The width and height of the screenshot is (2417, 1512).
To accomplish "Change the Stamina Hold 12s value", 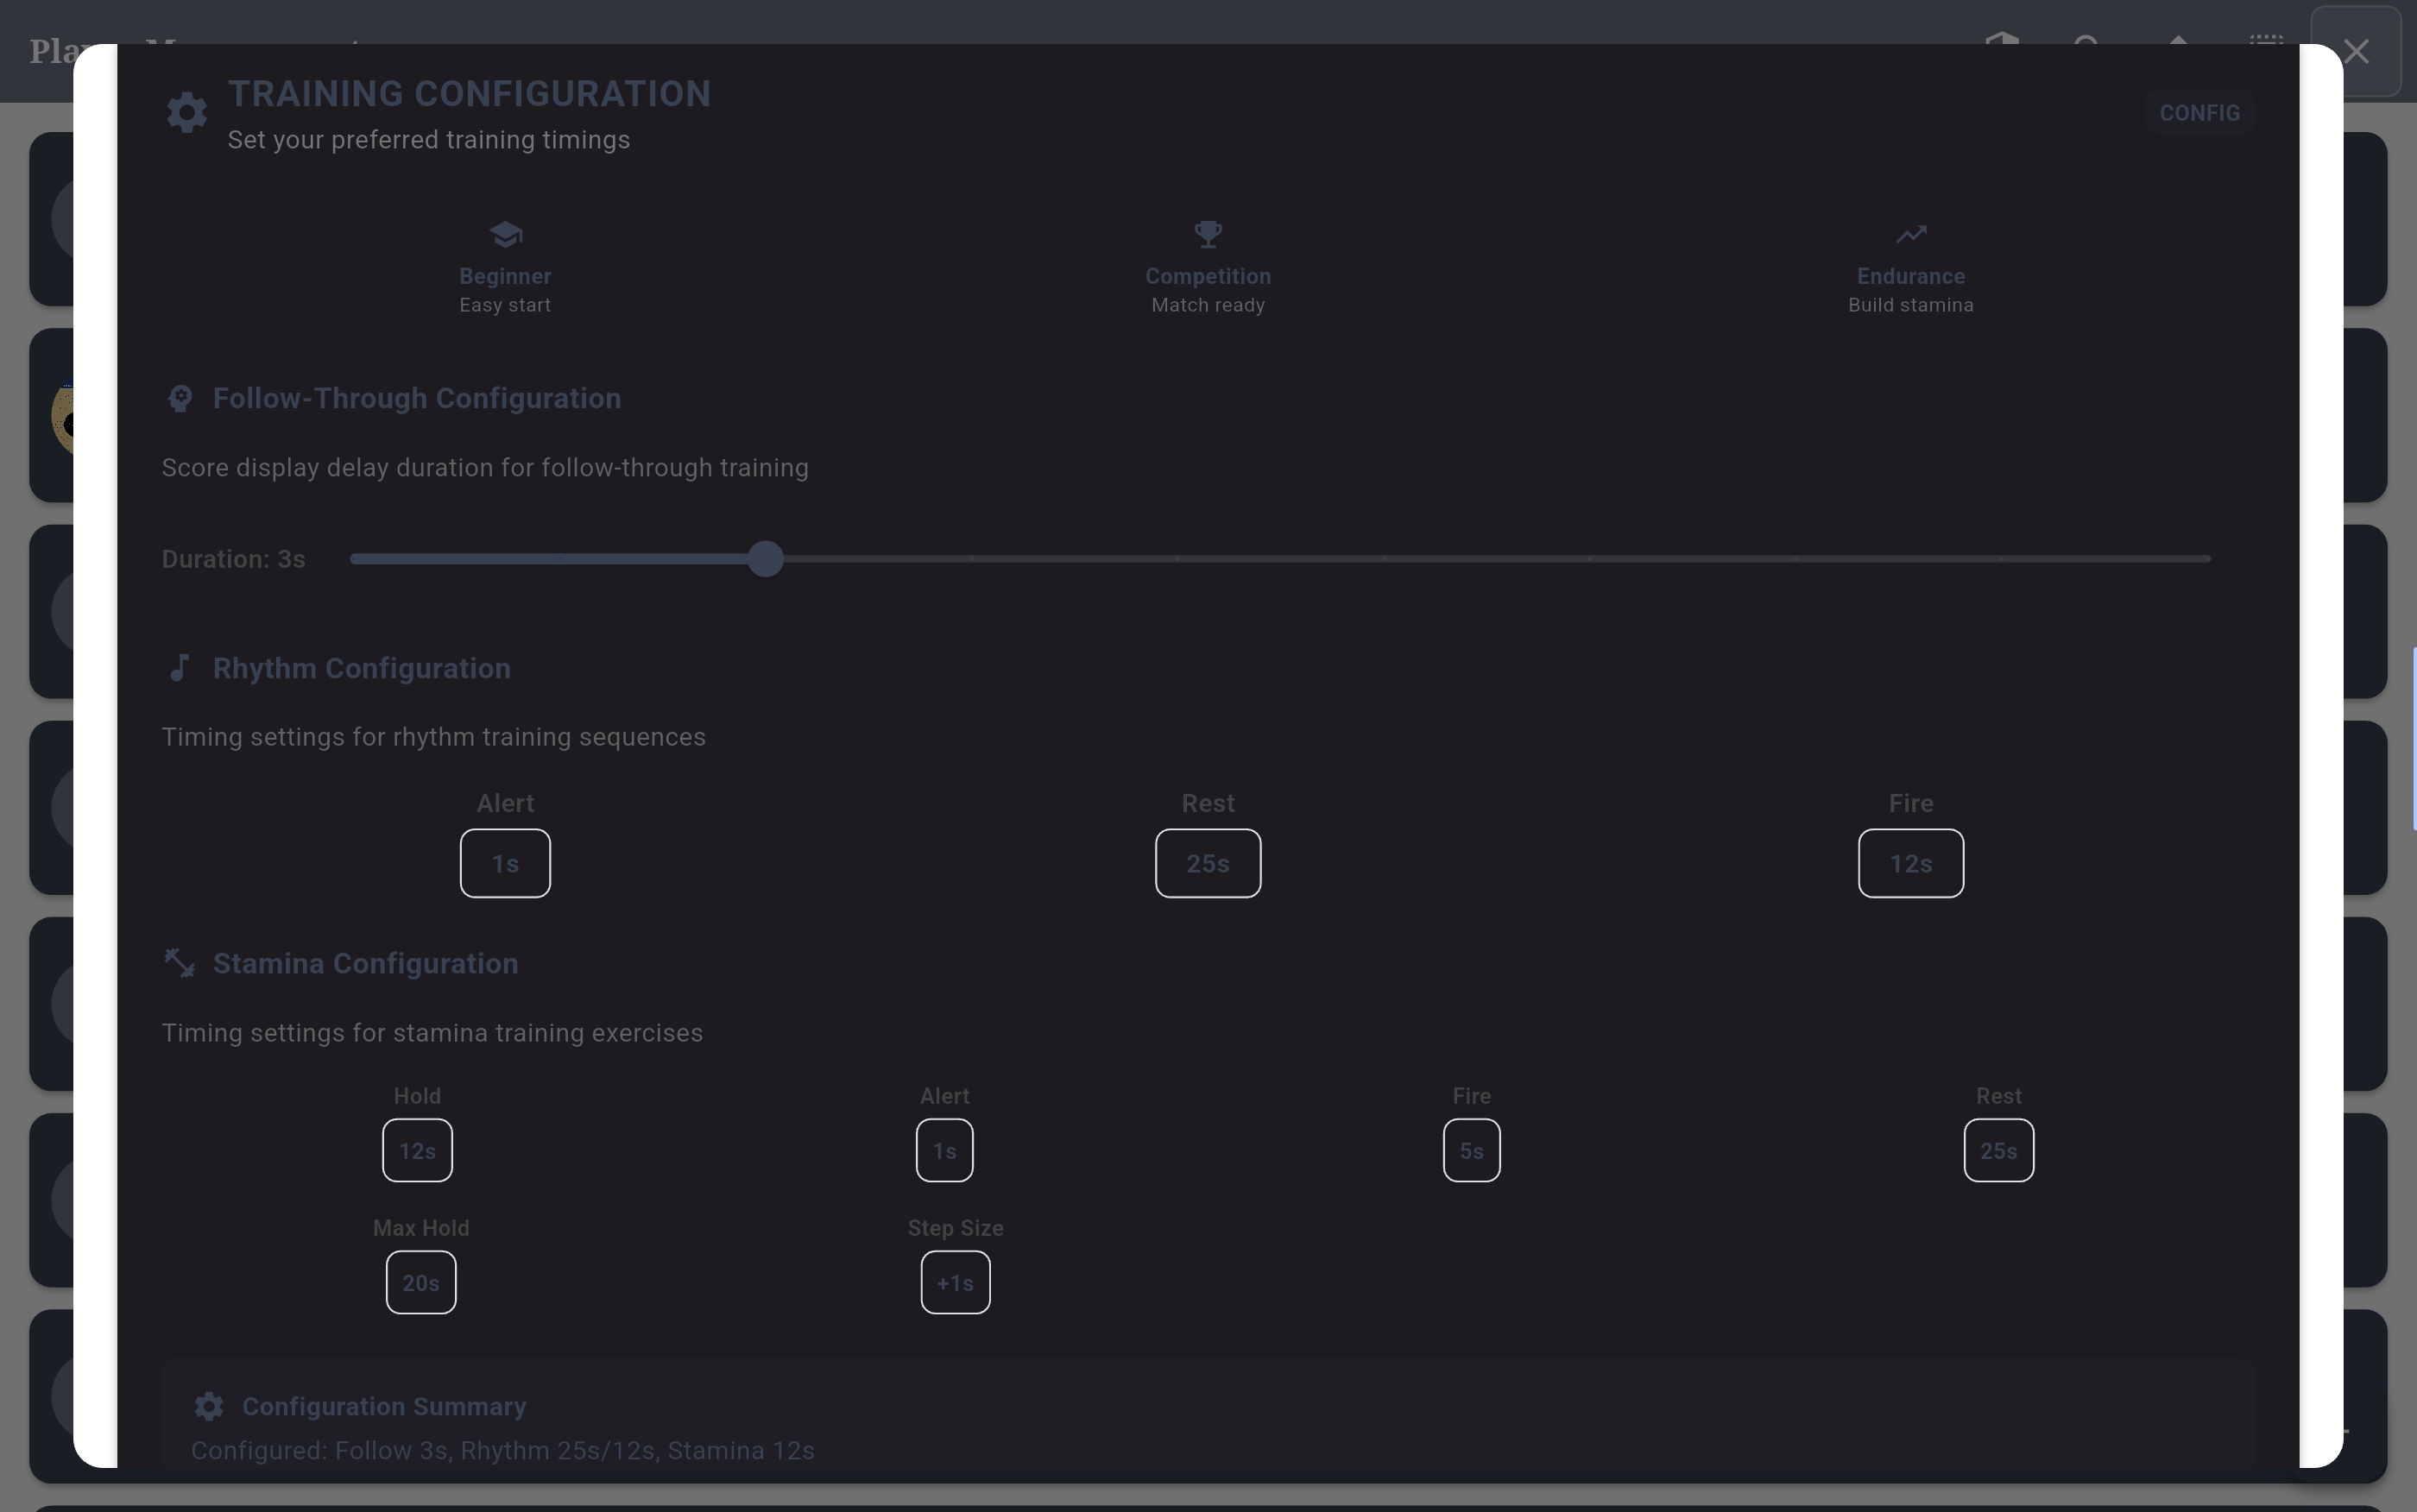I will tap(417, 1151).
